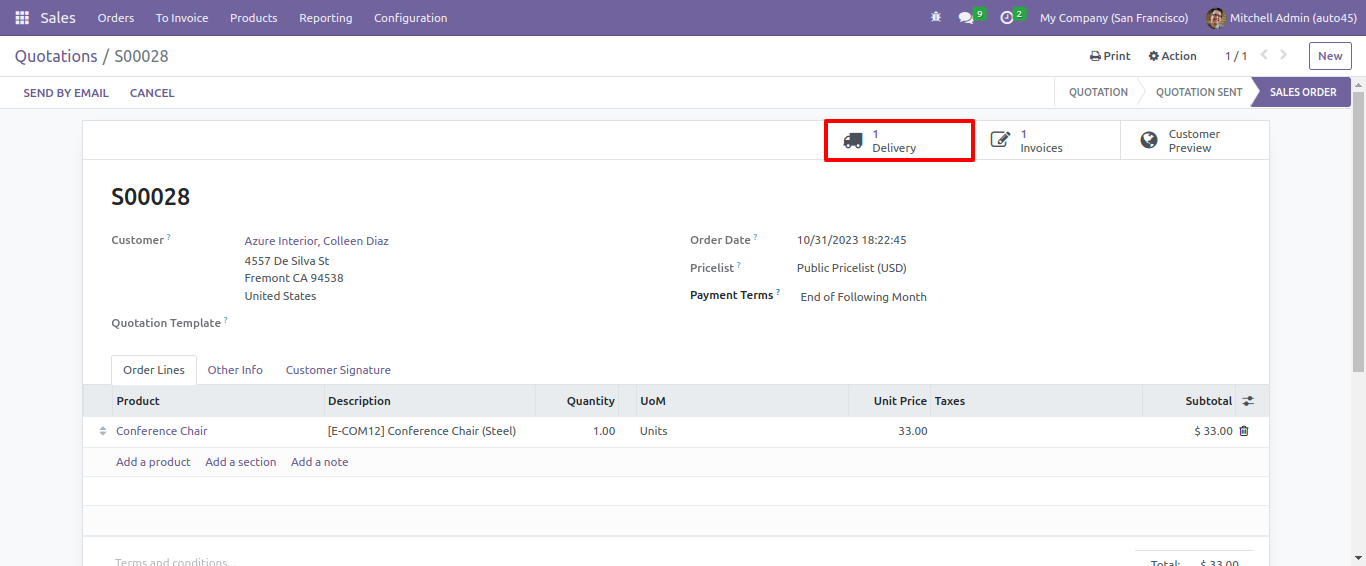
Task: Open the conversations chat icon
Action: click(x=966, y=18)
